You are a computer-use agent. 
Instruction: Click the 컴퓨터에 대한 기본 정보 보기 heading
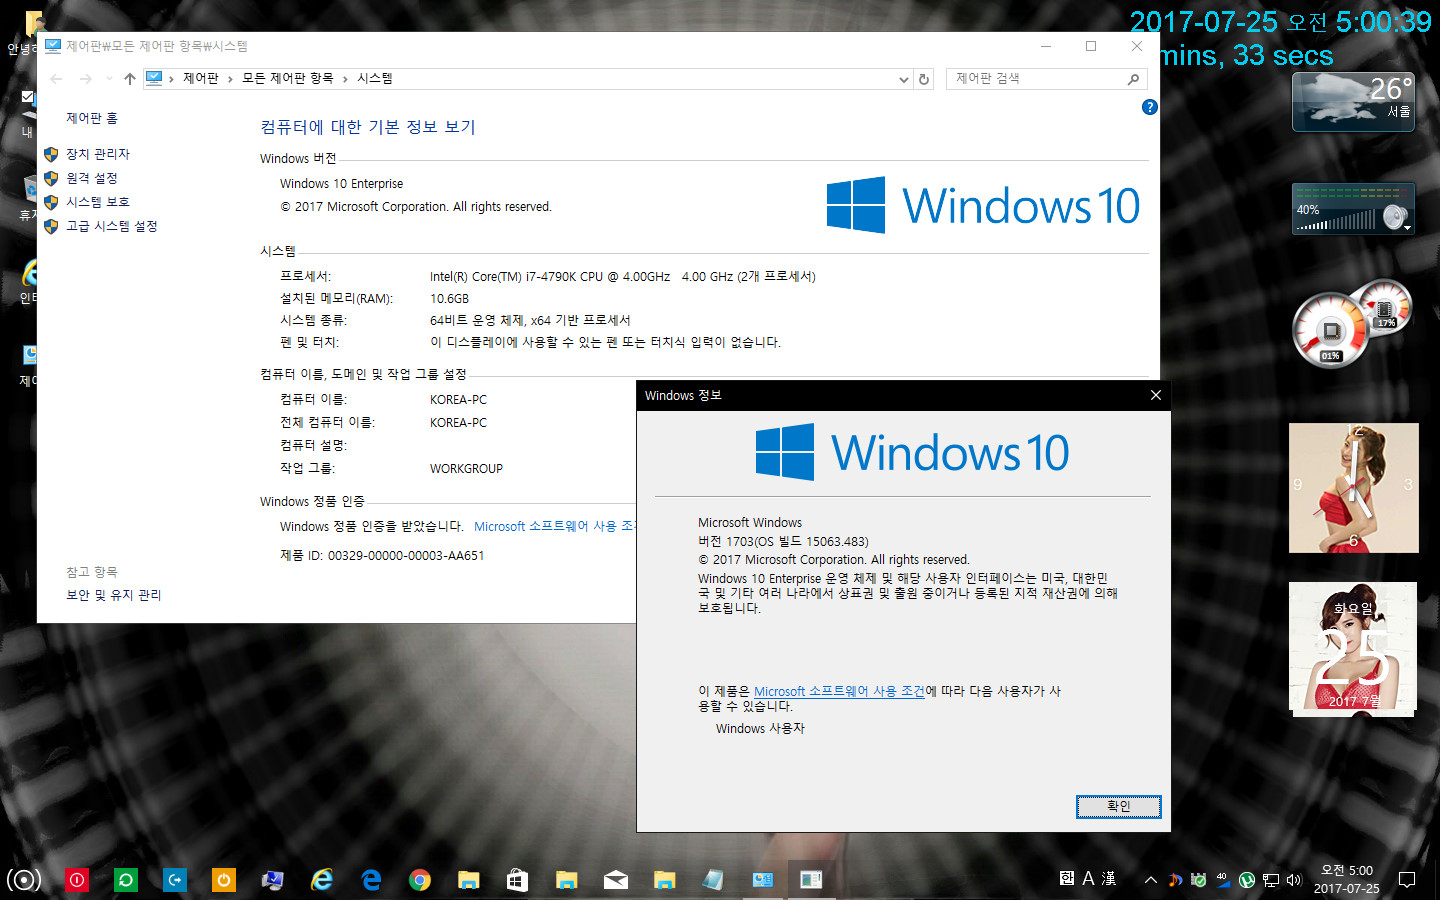click(x=368, y=127)
